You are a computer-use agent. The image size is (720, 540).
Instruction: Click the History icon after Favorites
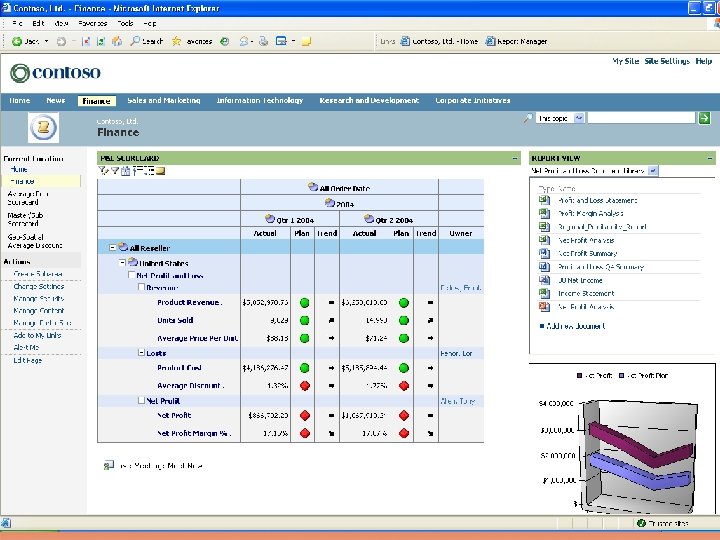[x=225, y=41]
